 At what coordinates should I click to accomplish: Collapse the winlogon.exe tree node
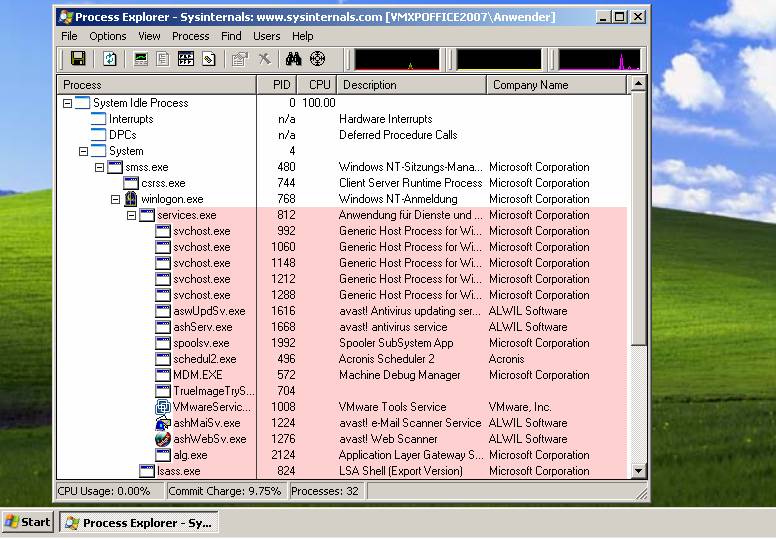115,199
